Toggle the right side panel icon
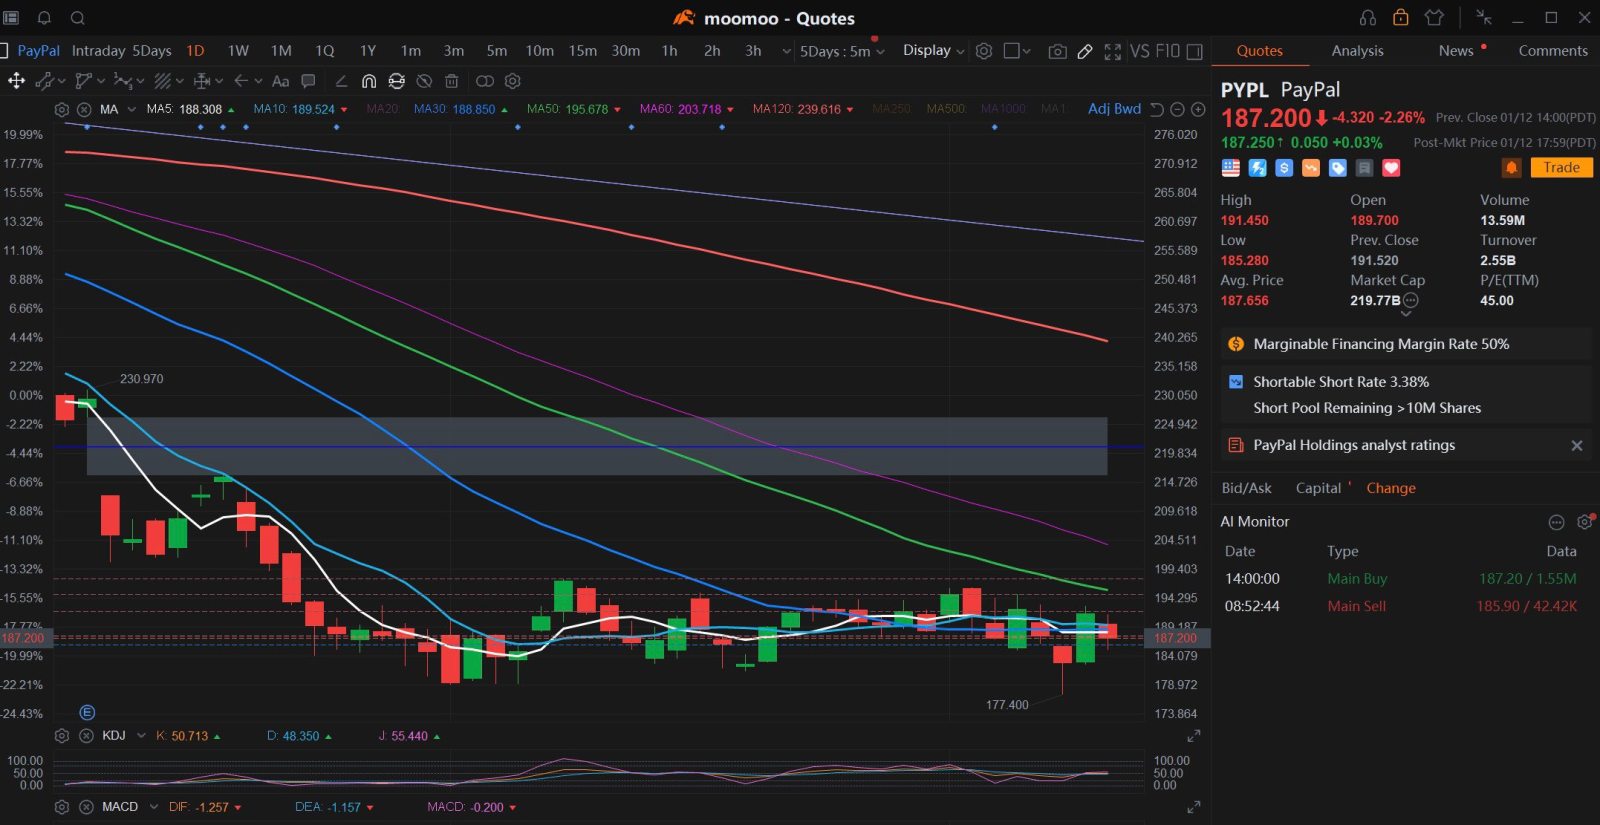Viewport: 1600px width, 825px height. click(1194, 51)
